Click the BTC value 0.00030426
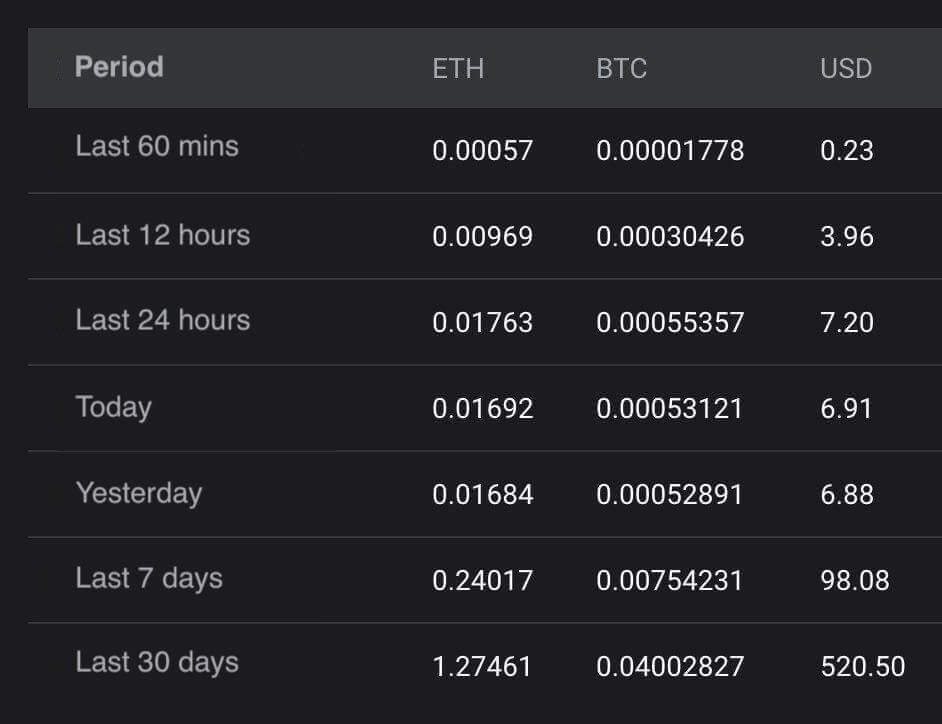Image resolution: width=942 pixels, height=724 pixels. (x=670, y=236)
